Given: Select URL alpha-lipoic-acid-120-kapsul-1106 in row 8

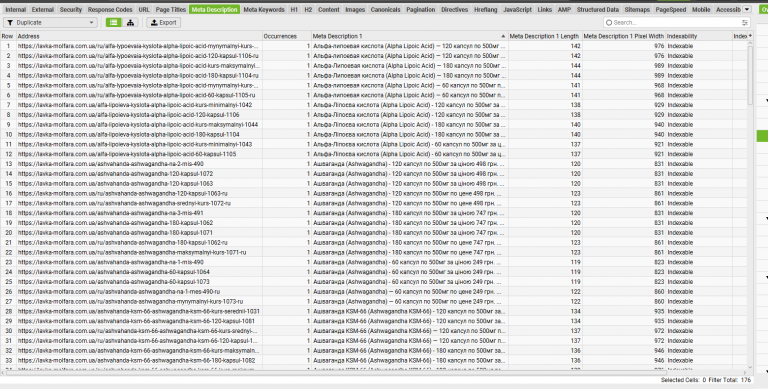Looking at the screenshot, I should pos(129,115).
